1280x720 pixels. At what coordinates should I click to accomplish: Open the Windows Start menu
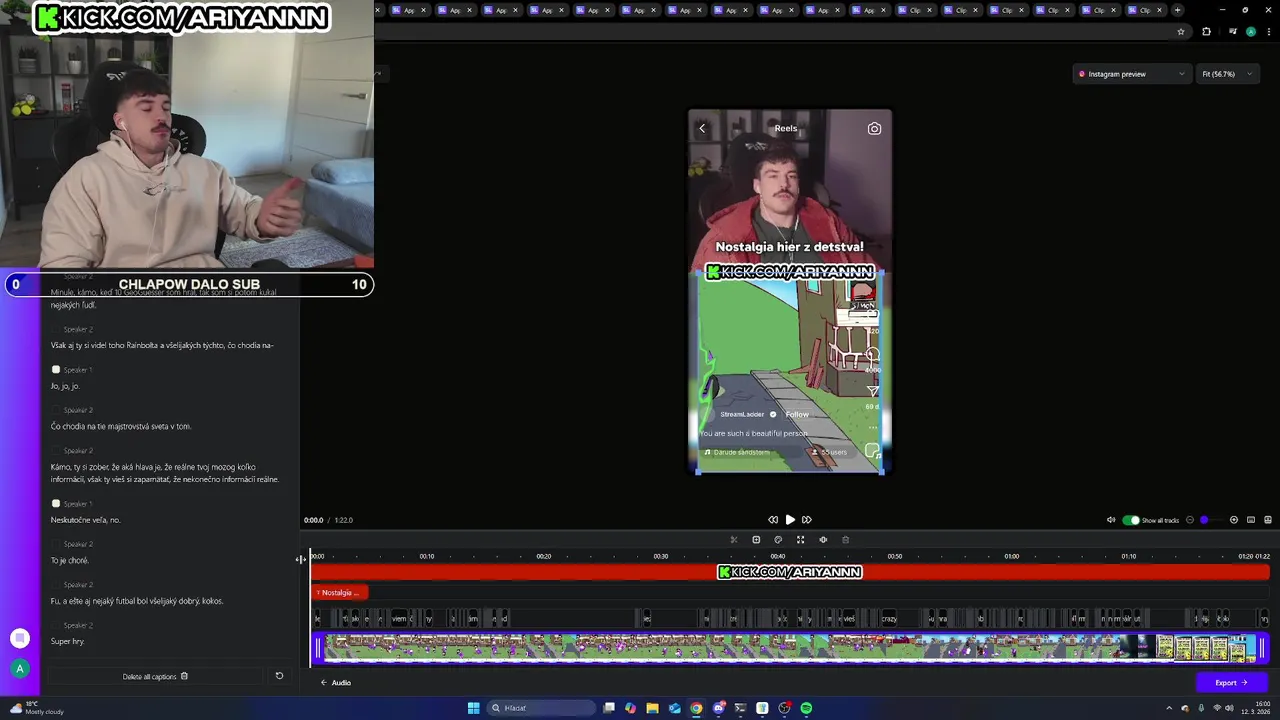[x=473, y=708]
